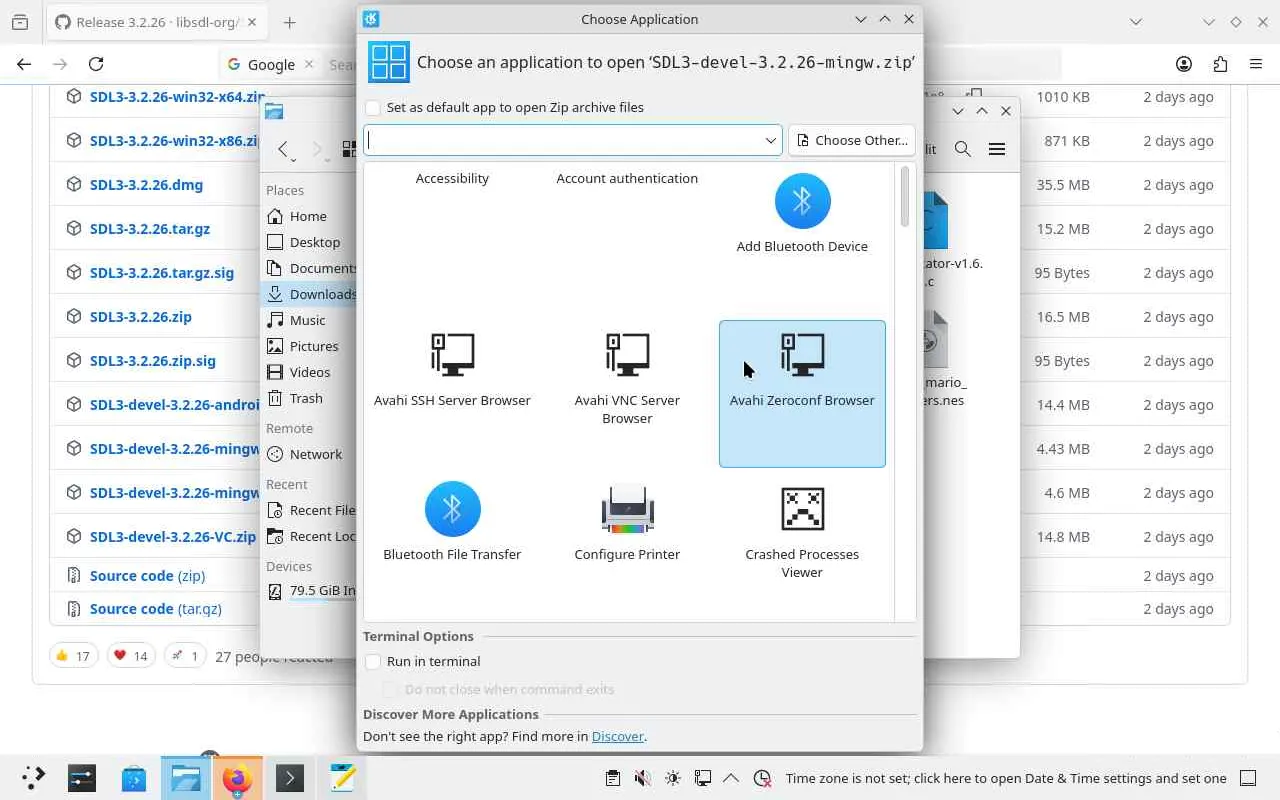Image resolution: width=1280 pixels, height=800 pixels.
Task: Launch System Settings from the taskbar
Action: pyautogui.click(x=82, y=778)
